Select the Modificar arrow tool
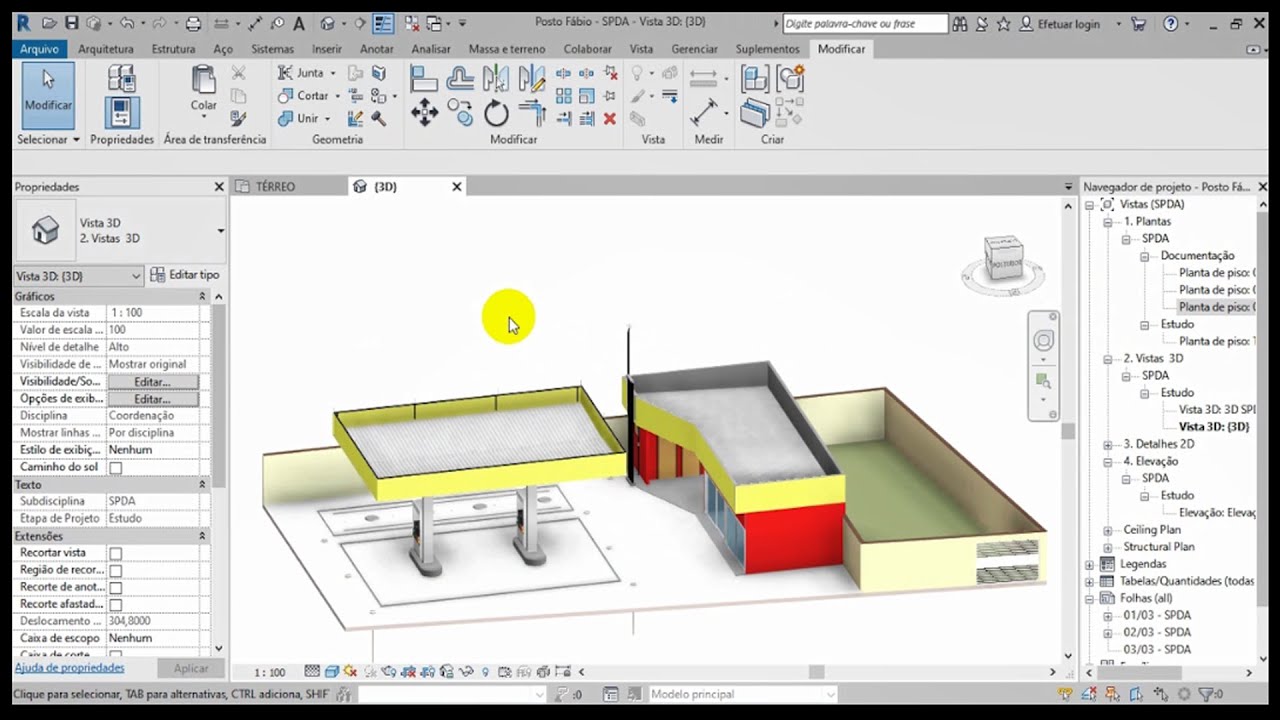Viewport: 1280px width, 720px height. pyautogui.click(x=48, y=95)
